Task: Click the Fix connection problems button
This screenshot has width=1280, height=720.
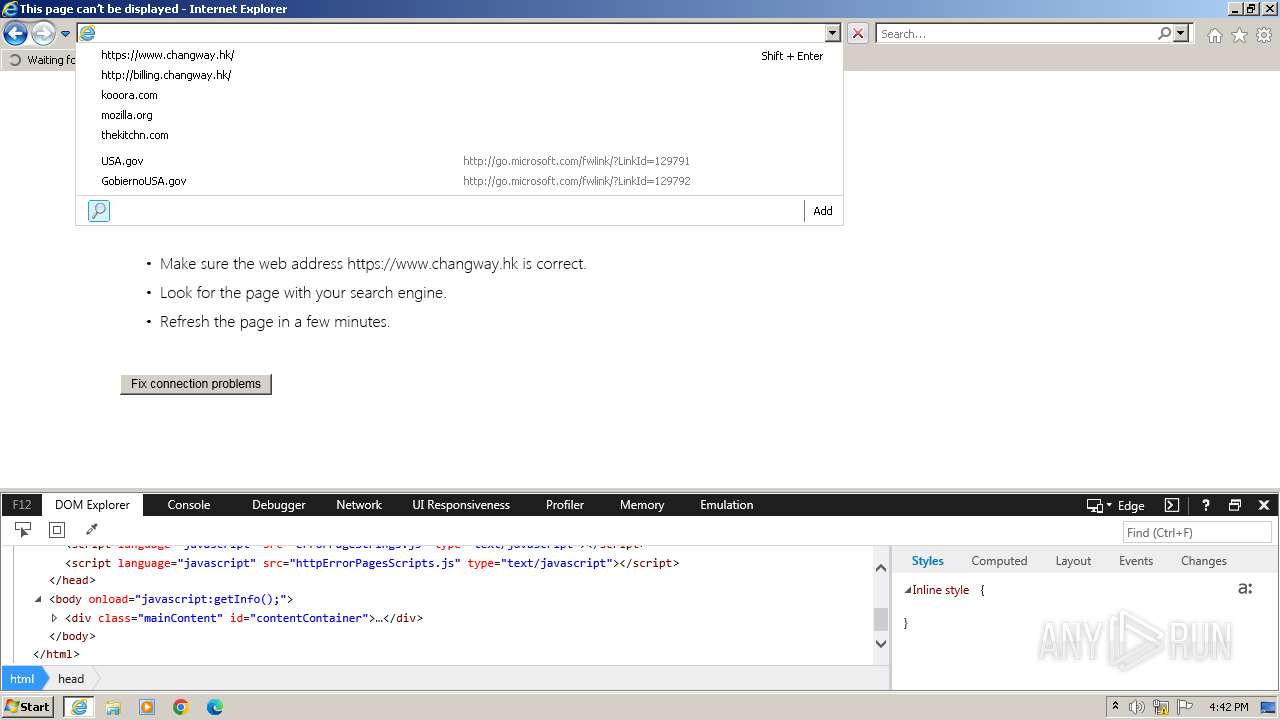Action: (x=196, y=384)
